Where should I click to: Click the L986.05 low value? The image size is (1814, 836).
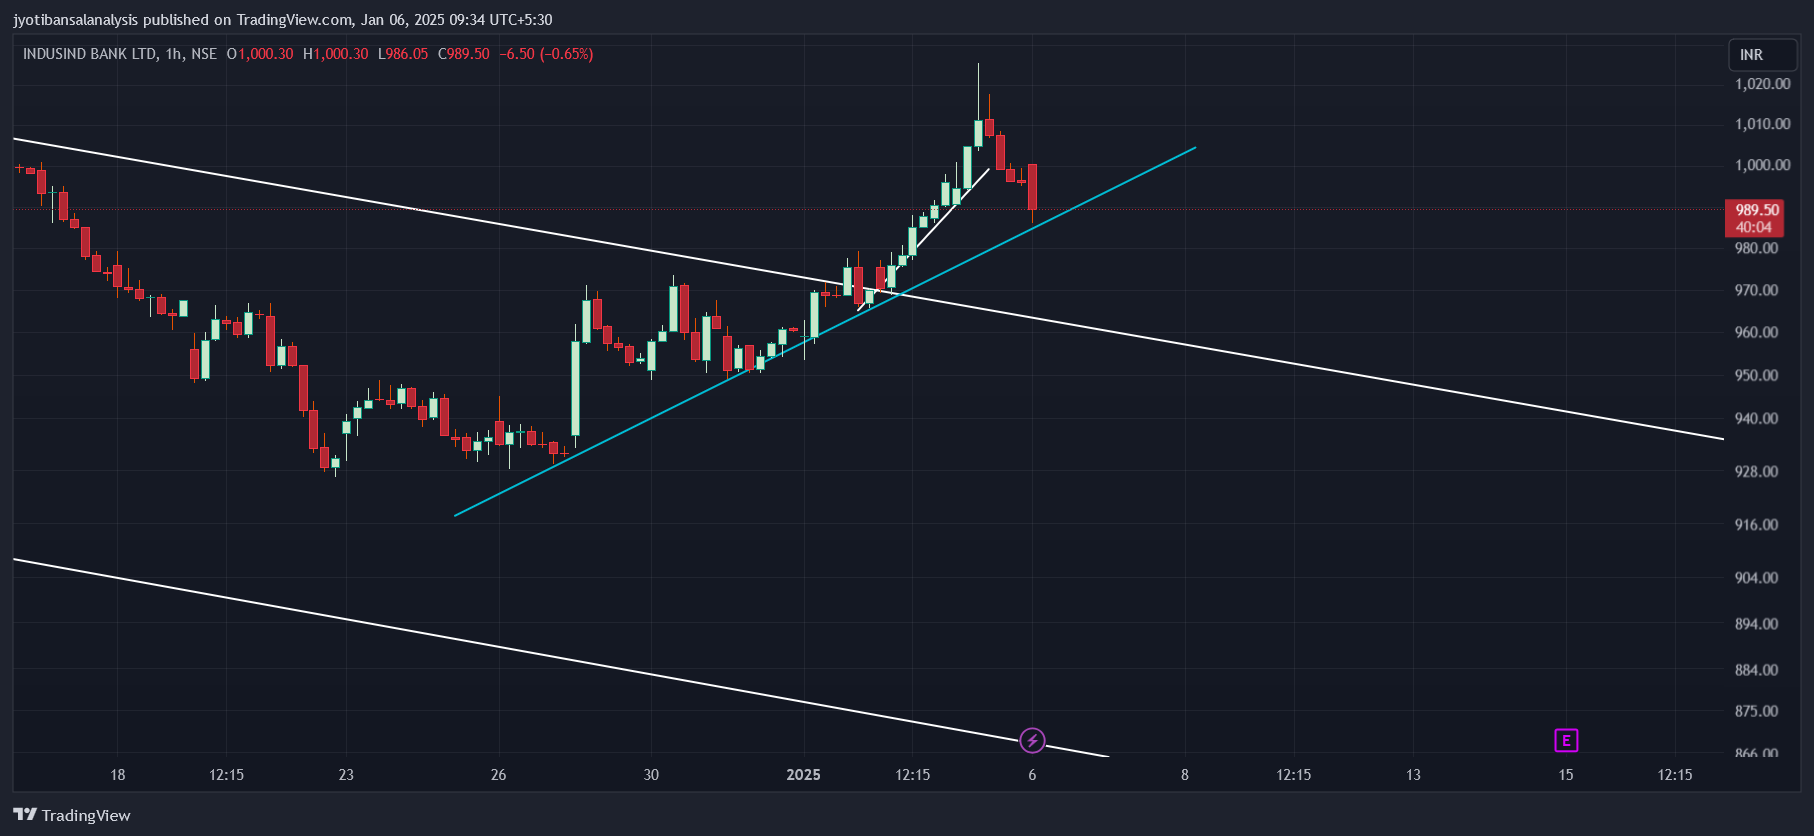402,54
